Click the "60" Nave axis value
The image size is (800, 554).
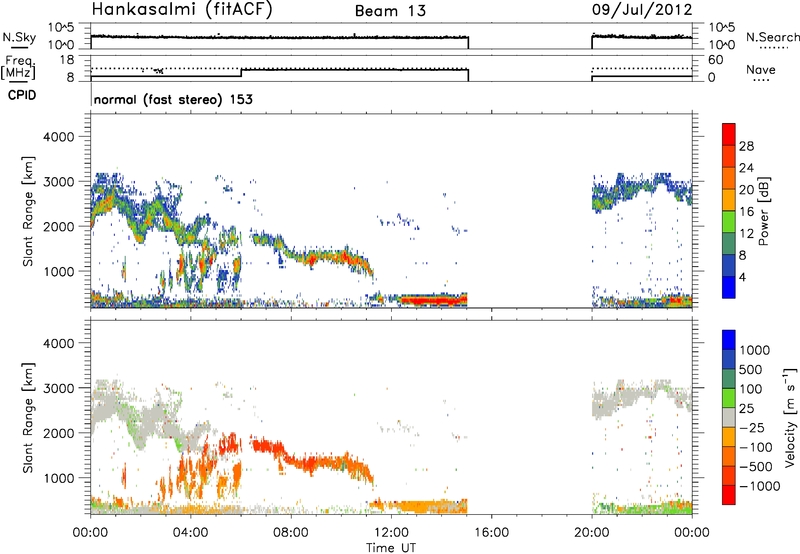(715, 60)
